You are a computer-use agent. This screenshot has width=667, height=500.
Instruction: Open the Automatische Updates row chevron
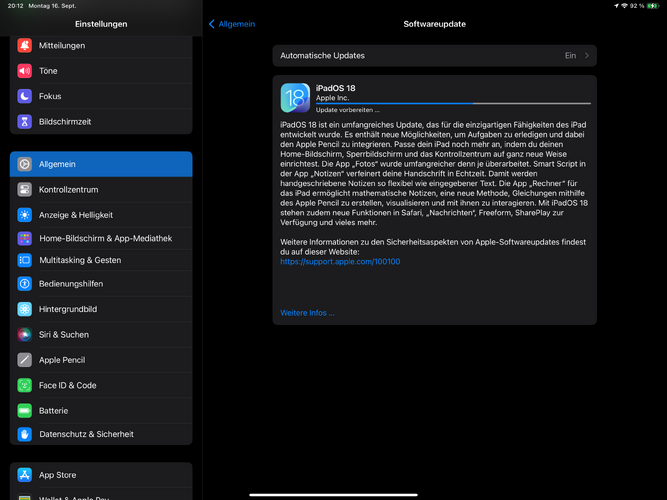tap(587, 55)
